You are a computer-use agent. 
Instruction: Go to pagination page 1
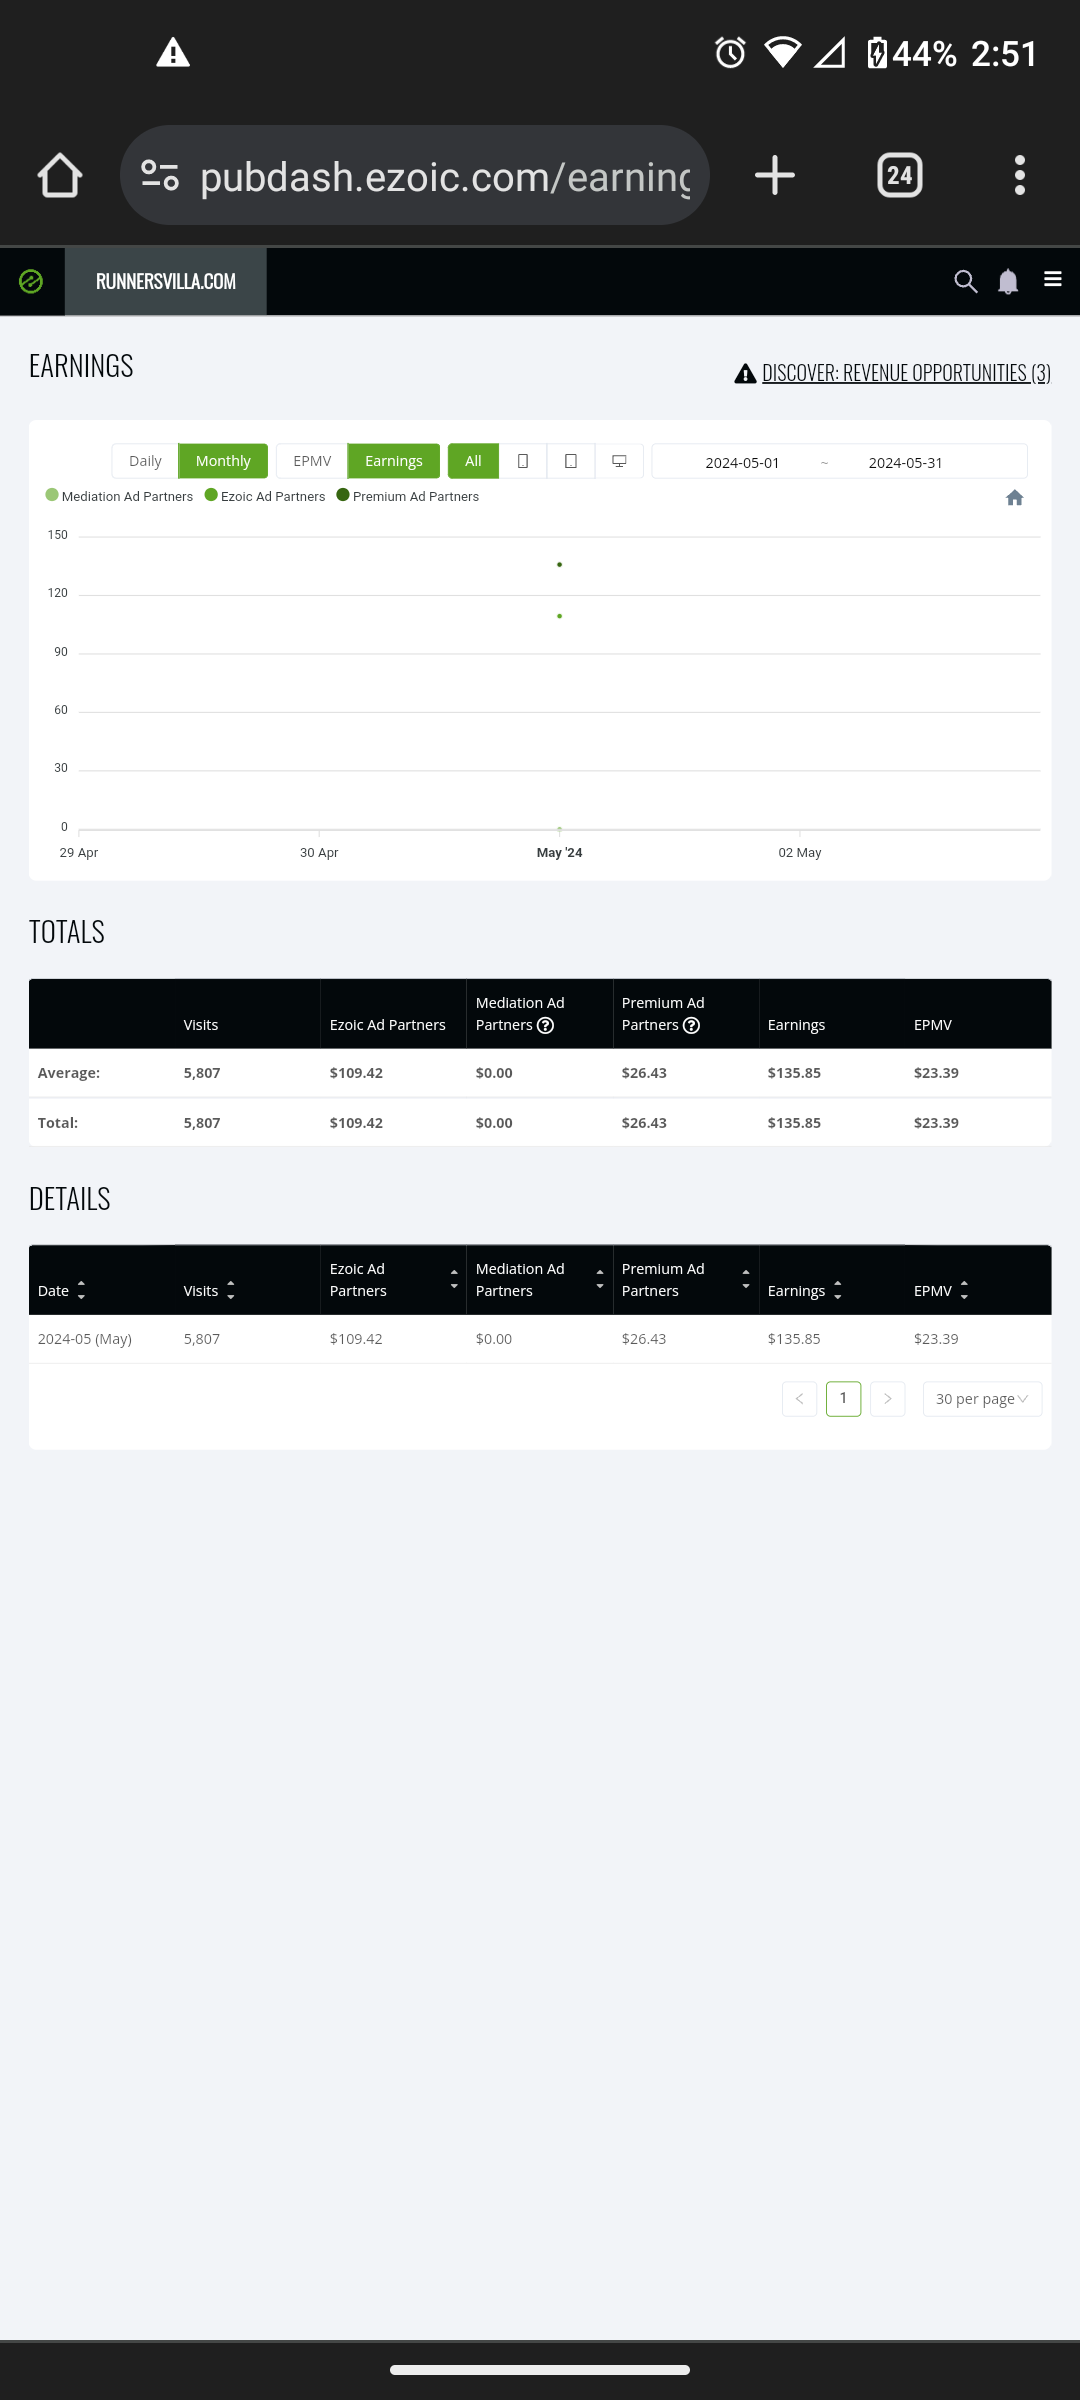coord(844,1399)
